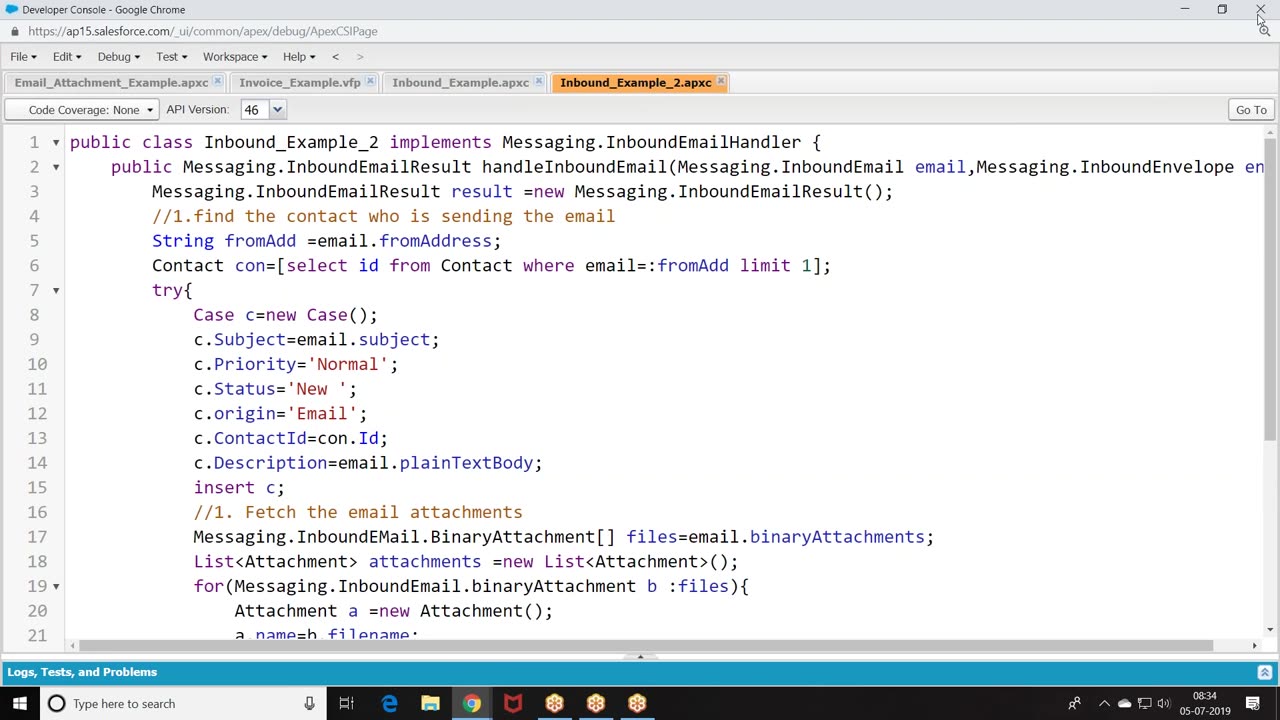
Task: Click the horizontal editor scrollbar
Action: pyautogui.click(x=646, y=646)
